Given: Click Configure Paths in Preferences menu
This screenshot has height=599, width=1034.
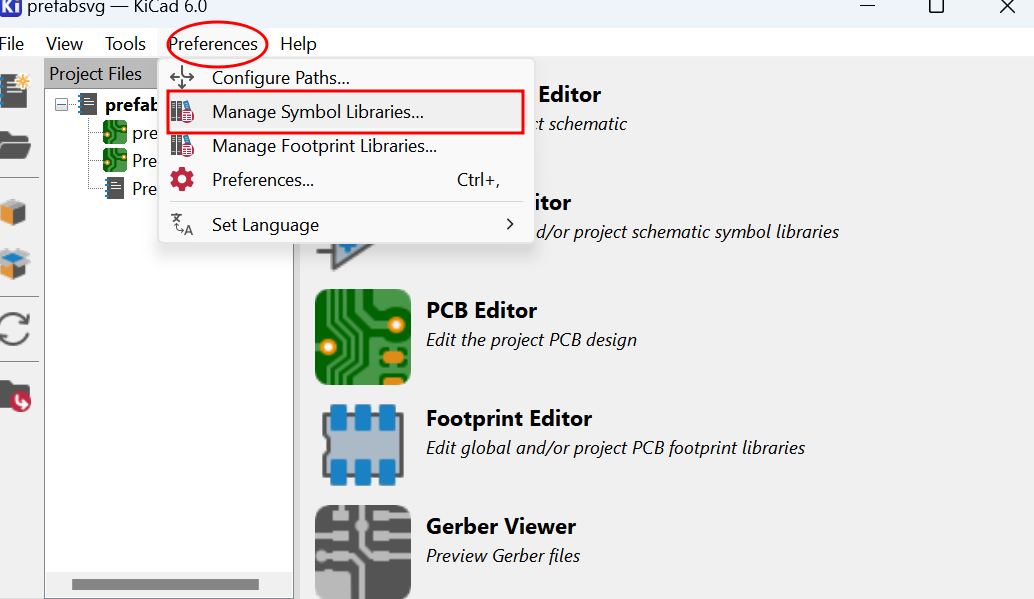Looking at the screenshot, I should pos(280,78).
